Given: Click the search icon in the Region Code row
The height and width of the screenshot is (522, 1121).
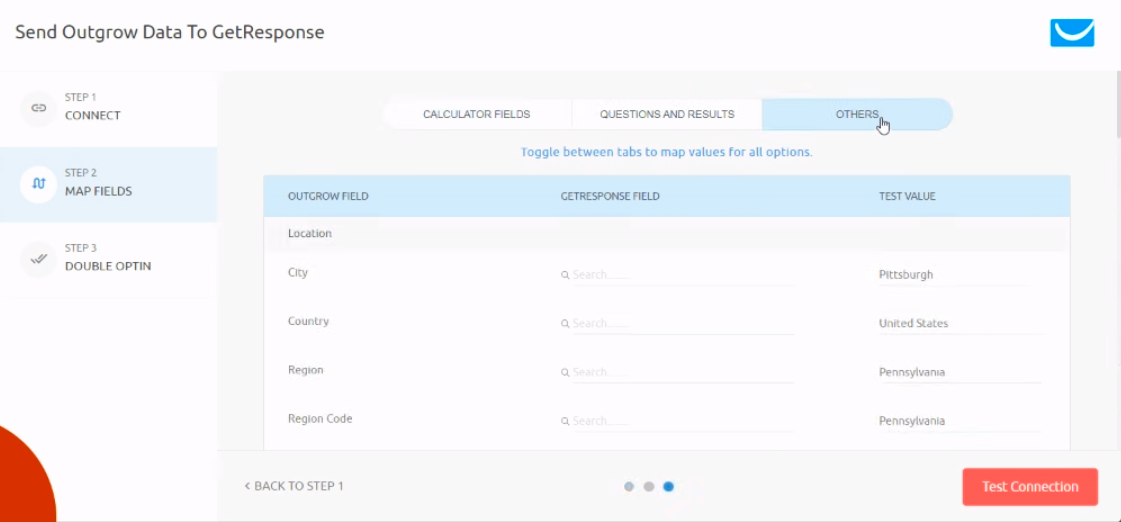Looking at the screenshot, I should tap(565, 420).
